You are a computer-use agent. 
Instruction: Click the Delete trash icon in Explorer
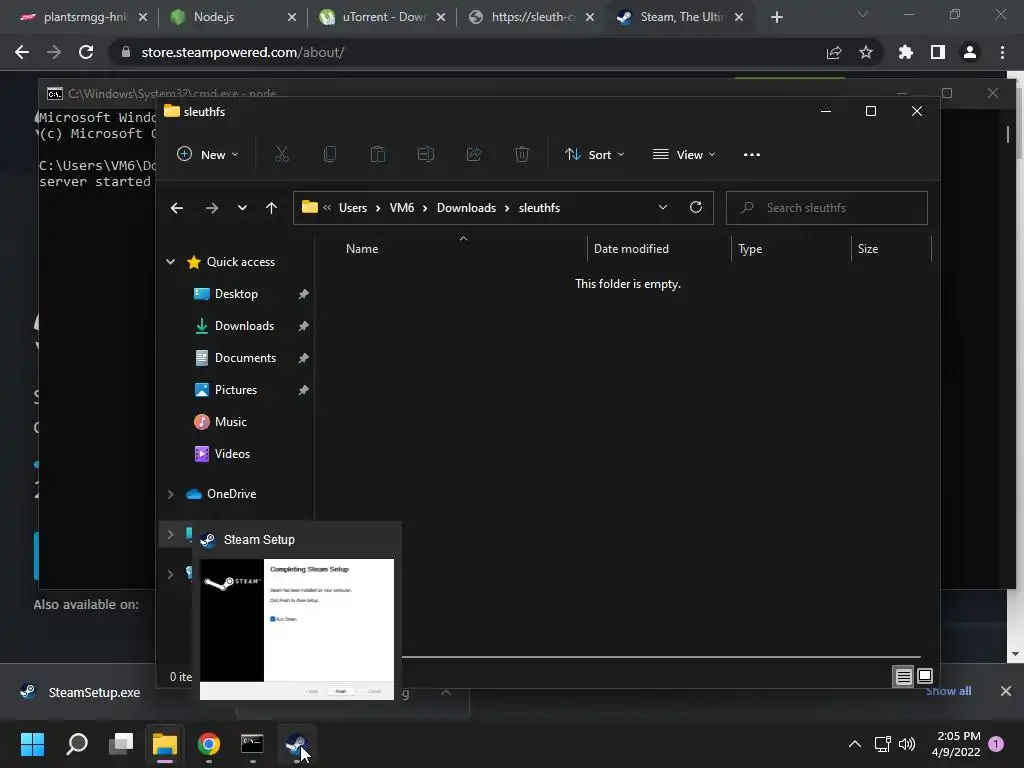pyautogui.click(x=521, y=154)
